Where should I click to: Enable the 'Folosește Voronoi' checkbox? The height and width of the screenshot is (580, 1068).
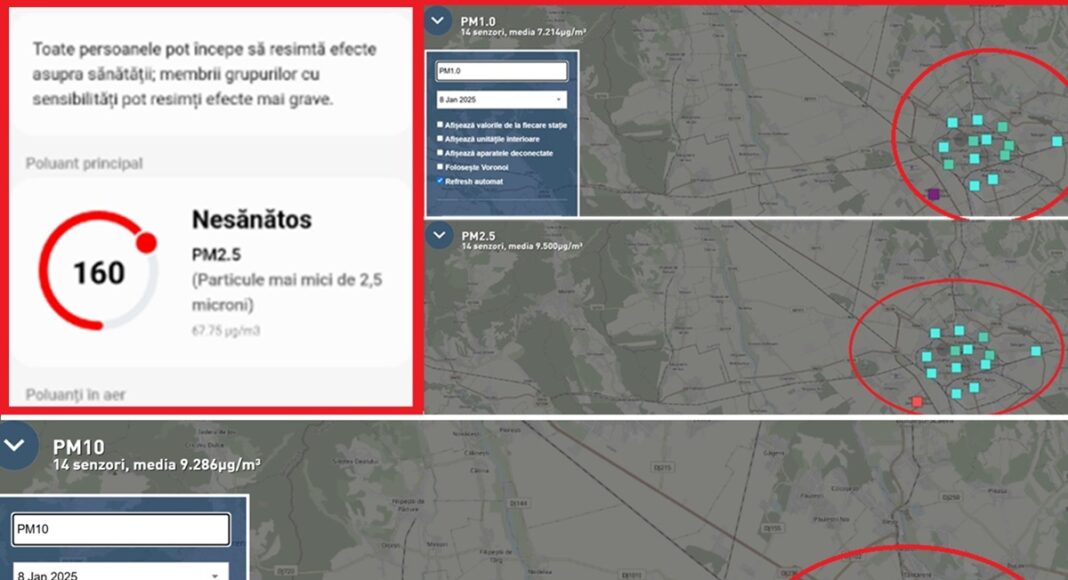tap(439, 167)
